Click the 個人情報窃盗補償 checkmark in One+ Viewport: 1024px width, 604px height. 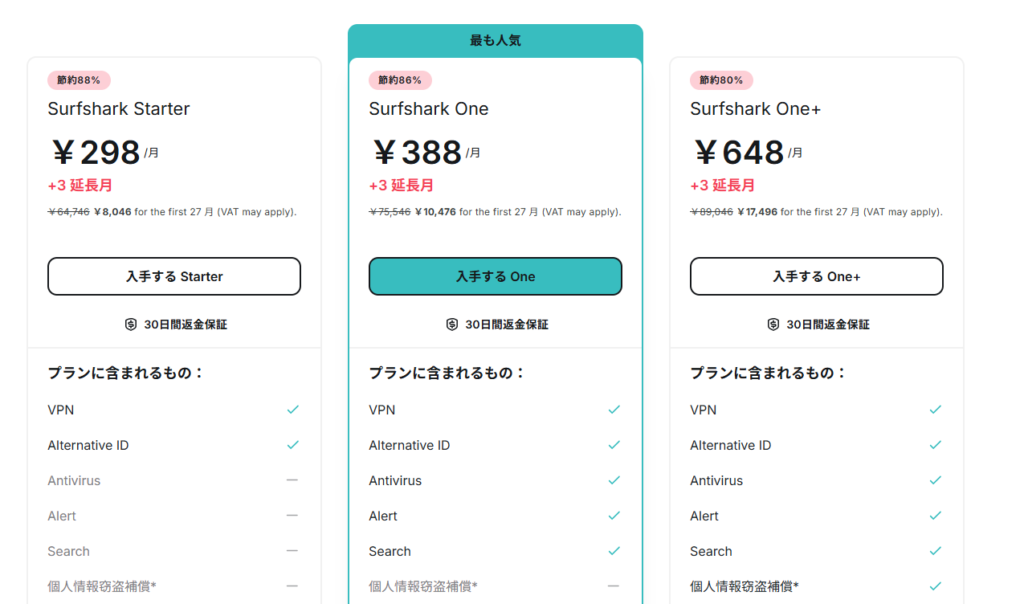[x=935, y=586]
